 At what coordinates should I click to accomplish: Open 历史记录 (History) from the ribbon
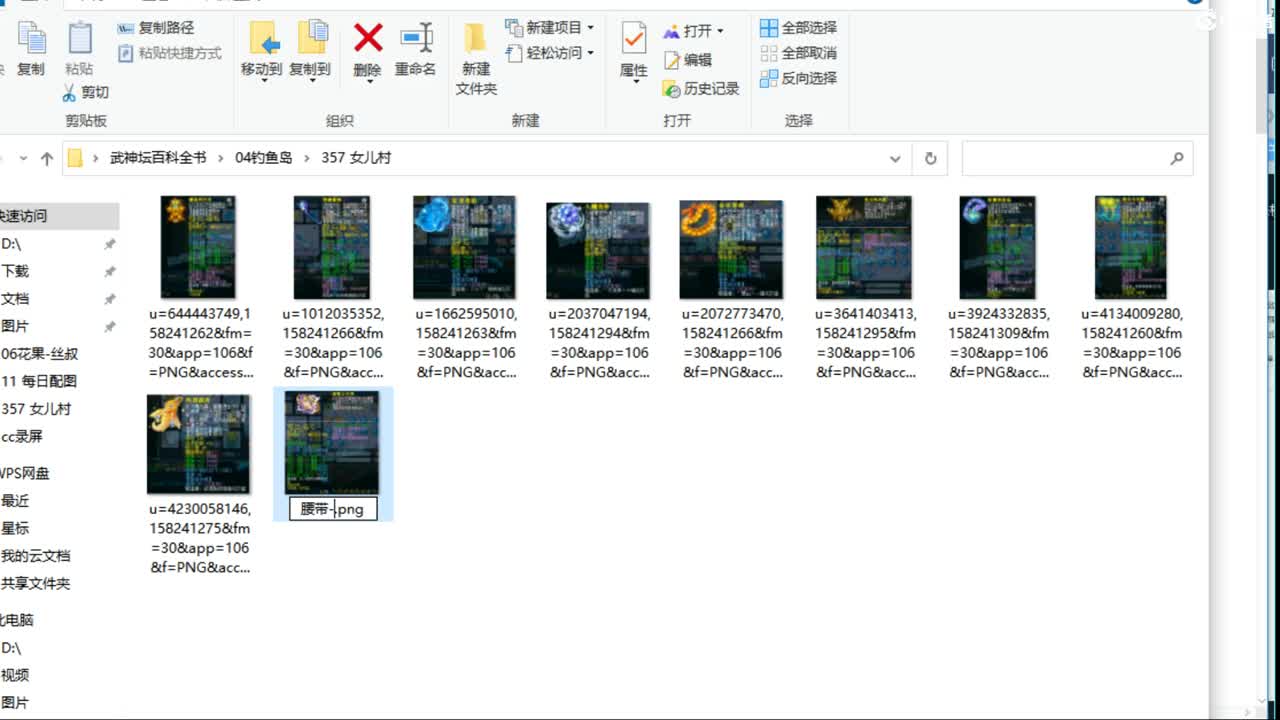[x=701, y=89]
